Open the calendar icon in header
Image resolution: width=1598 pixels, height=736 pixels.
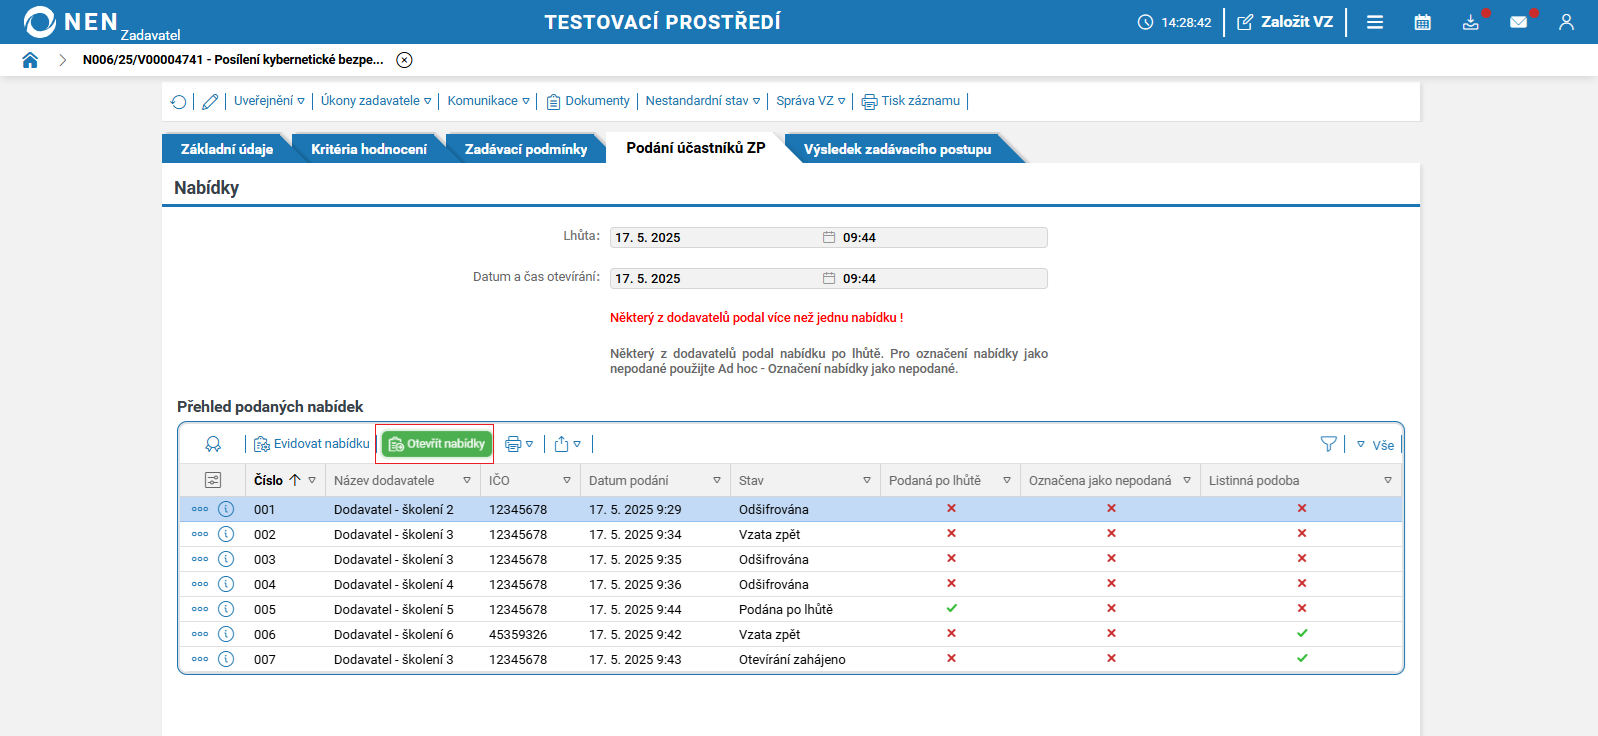pos(1422,22)
